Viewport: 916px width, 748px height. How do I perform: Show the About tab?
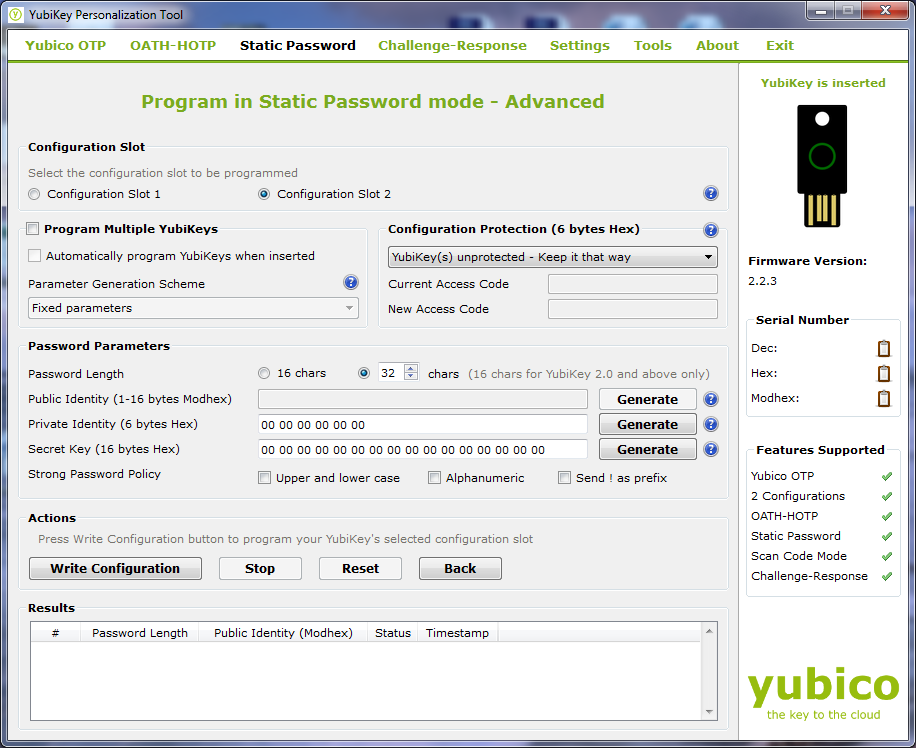[x=717, y=46]
